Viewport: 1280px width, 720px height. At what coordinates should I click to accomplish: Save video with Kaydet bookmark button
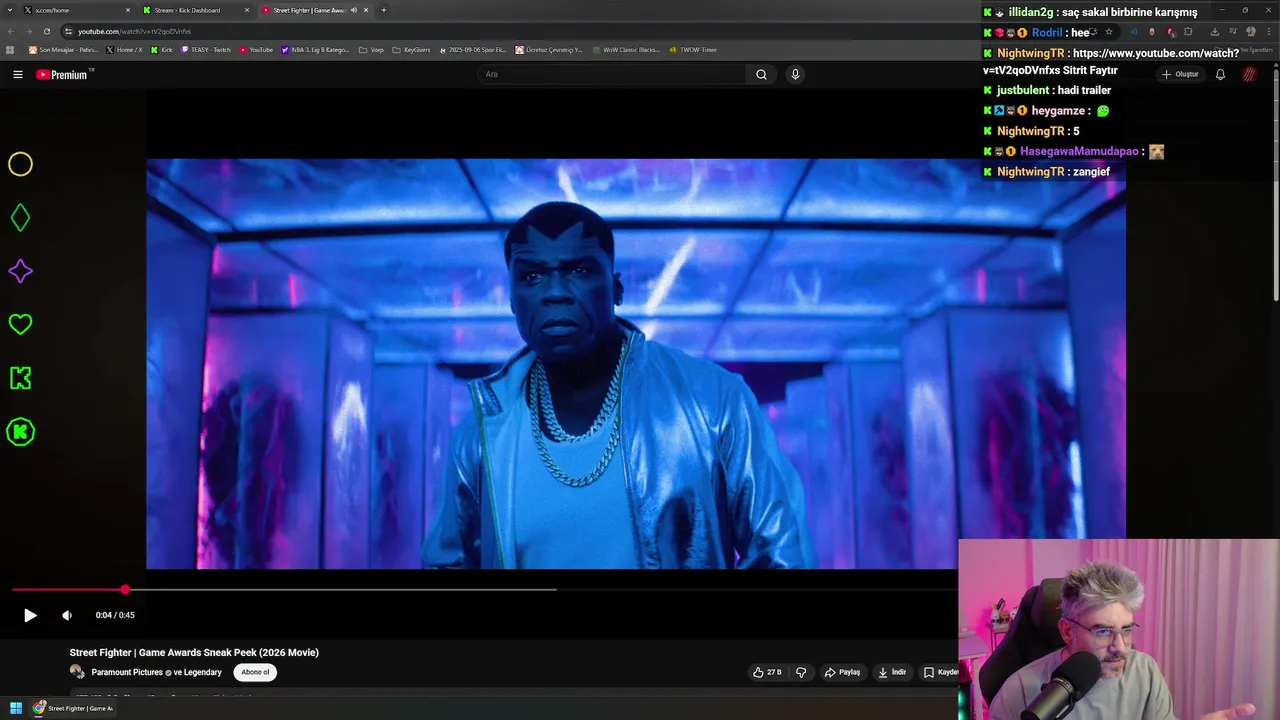click(940, 672)
